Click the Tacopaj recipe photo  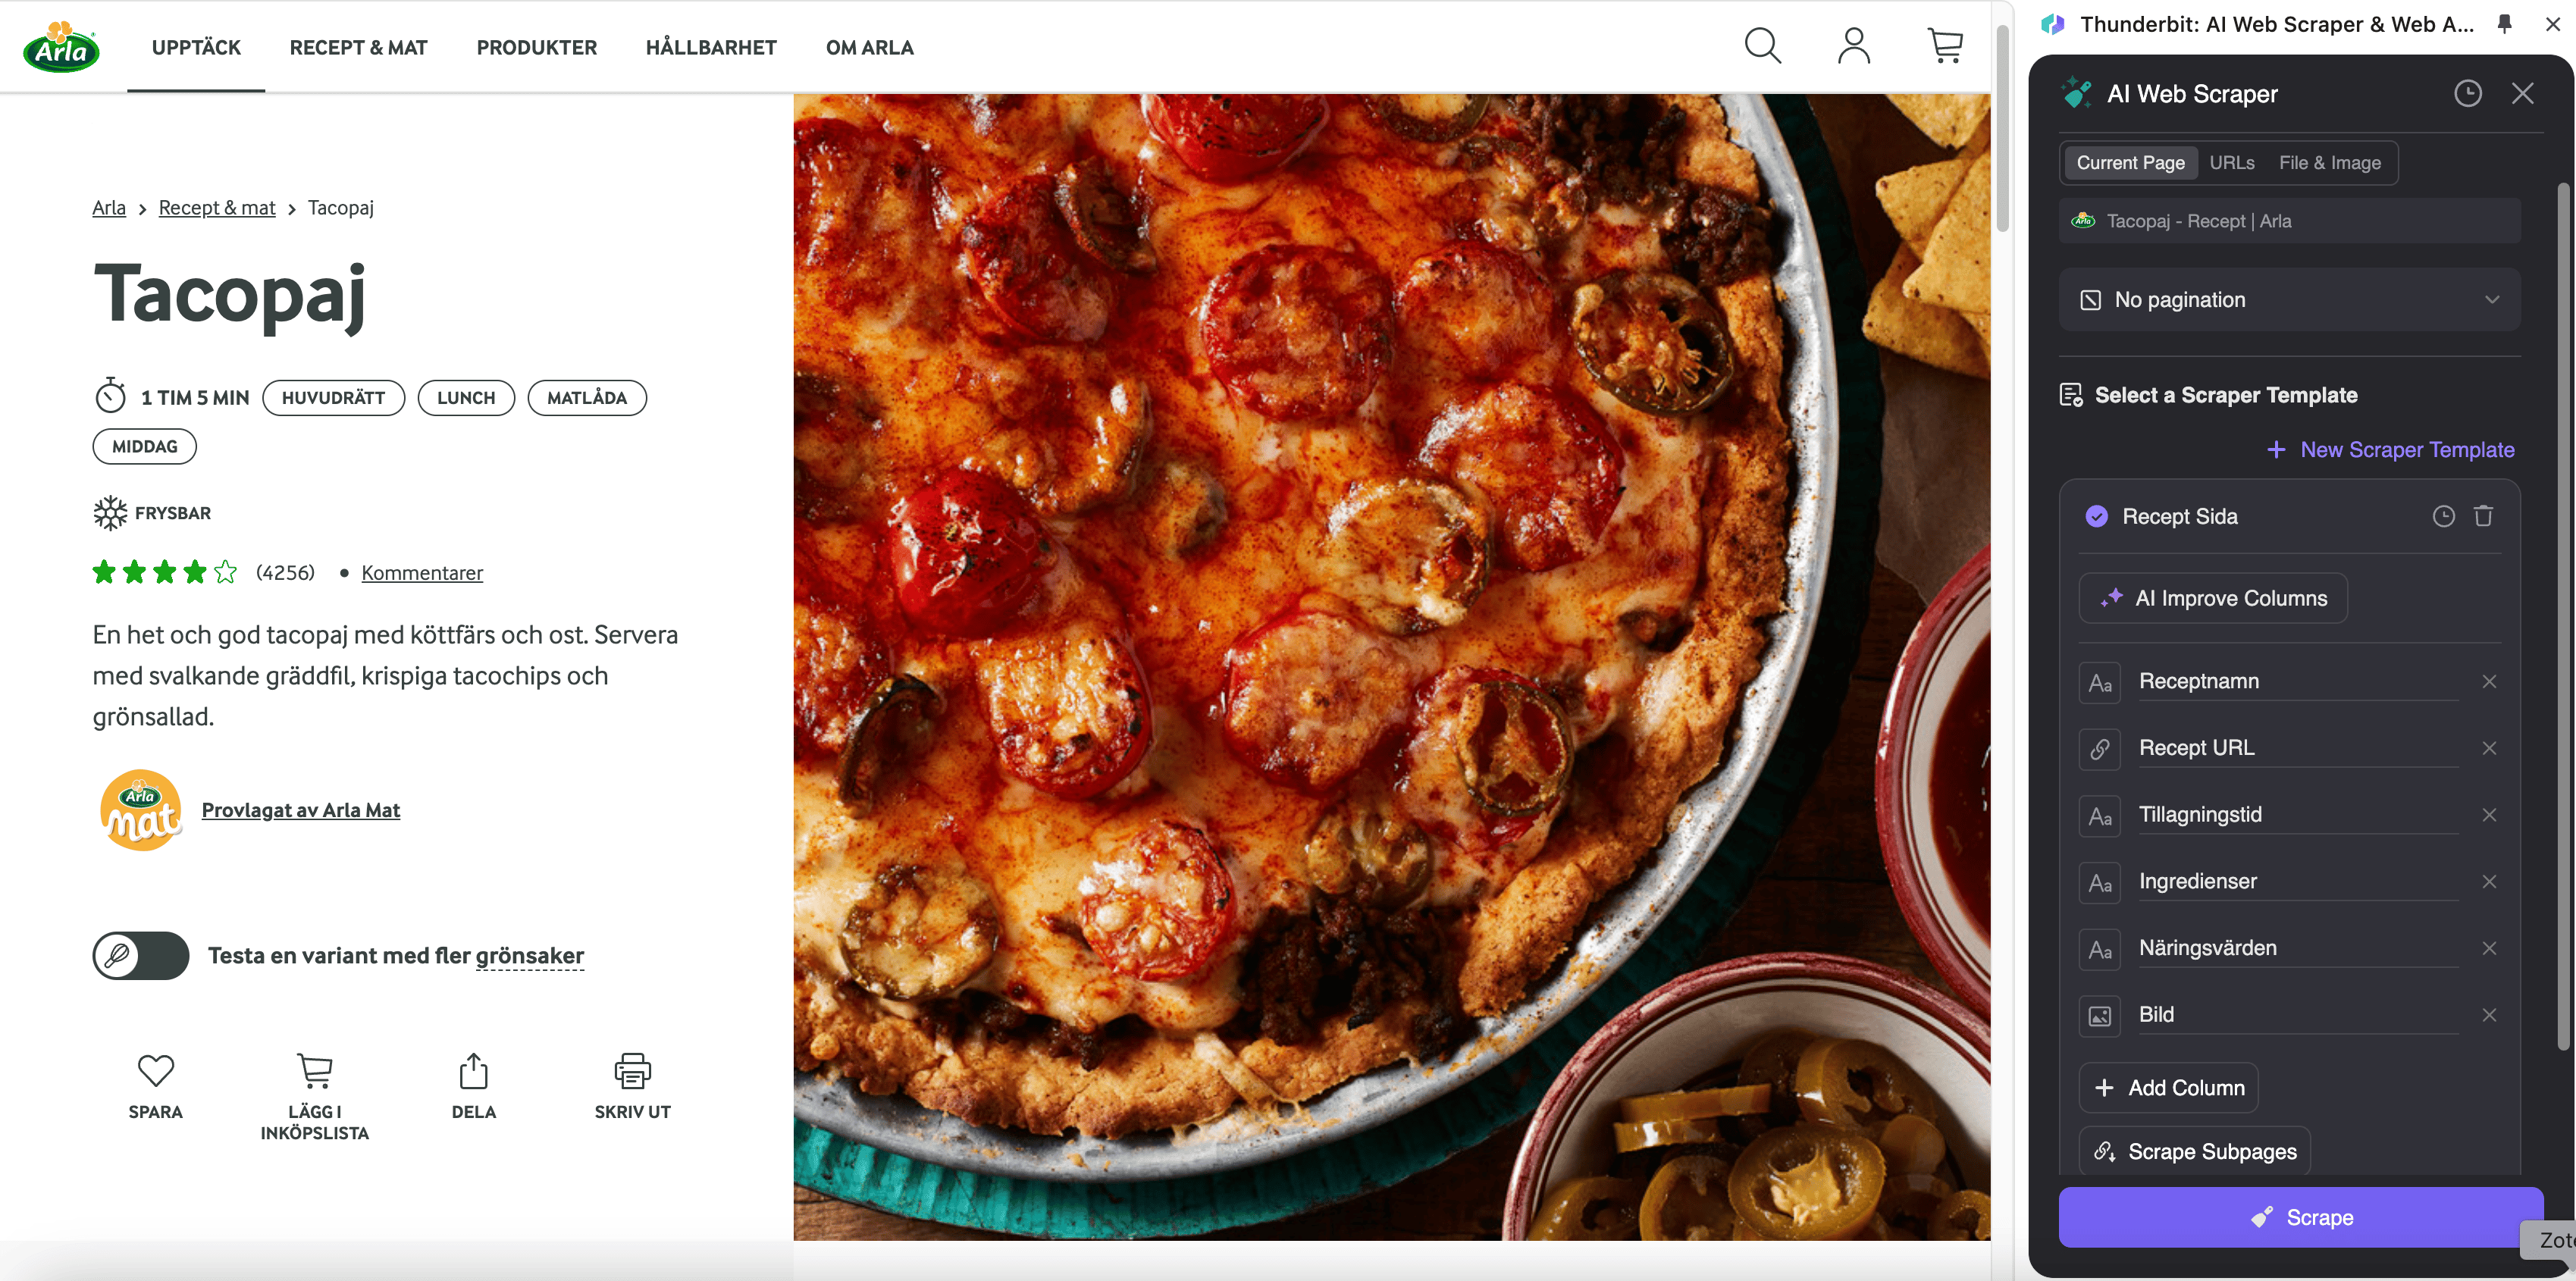tap(1391, 667)
